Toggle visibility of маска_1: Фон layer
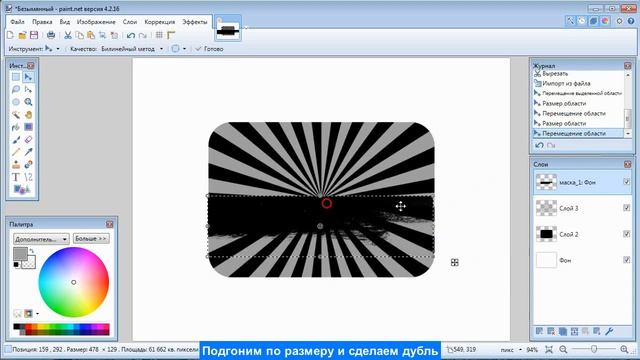This screenshot has width=640, height=360. click(x=627, y=182)
